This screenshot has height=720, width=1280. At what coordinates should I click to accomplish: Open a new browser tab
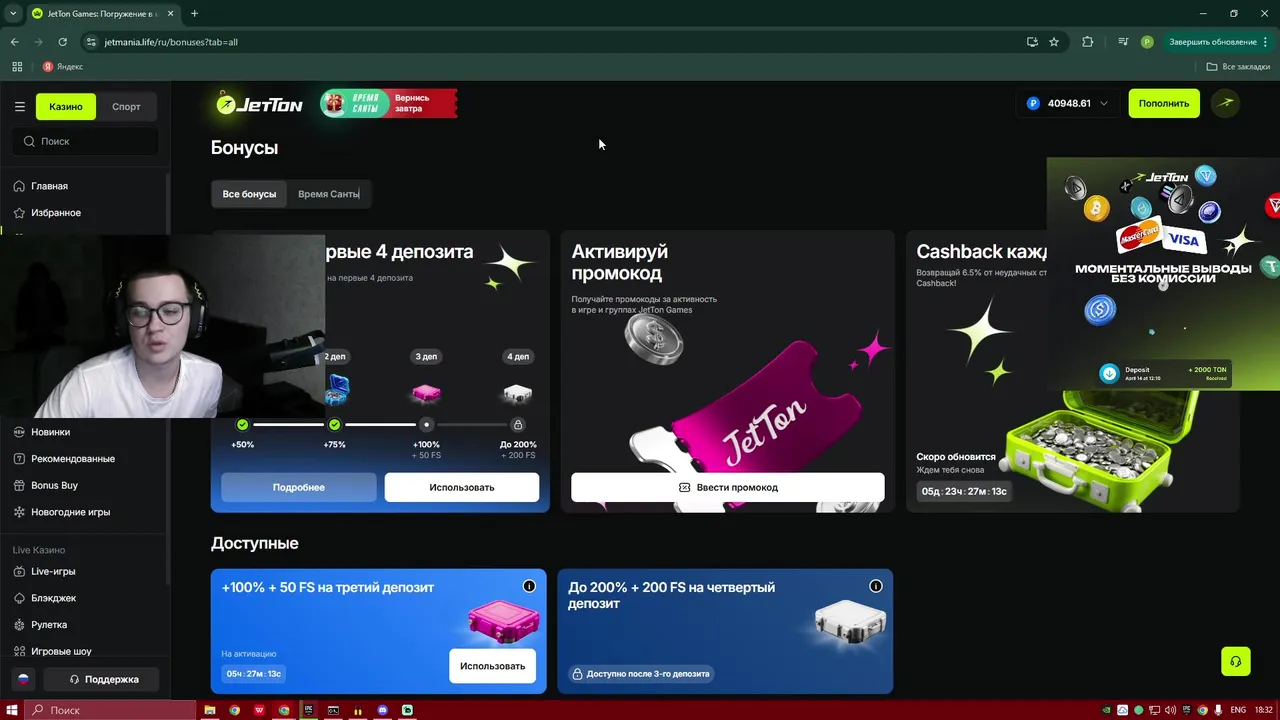tap(194, 13)
